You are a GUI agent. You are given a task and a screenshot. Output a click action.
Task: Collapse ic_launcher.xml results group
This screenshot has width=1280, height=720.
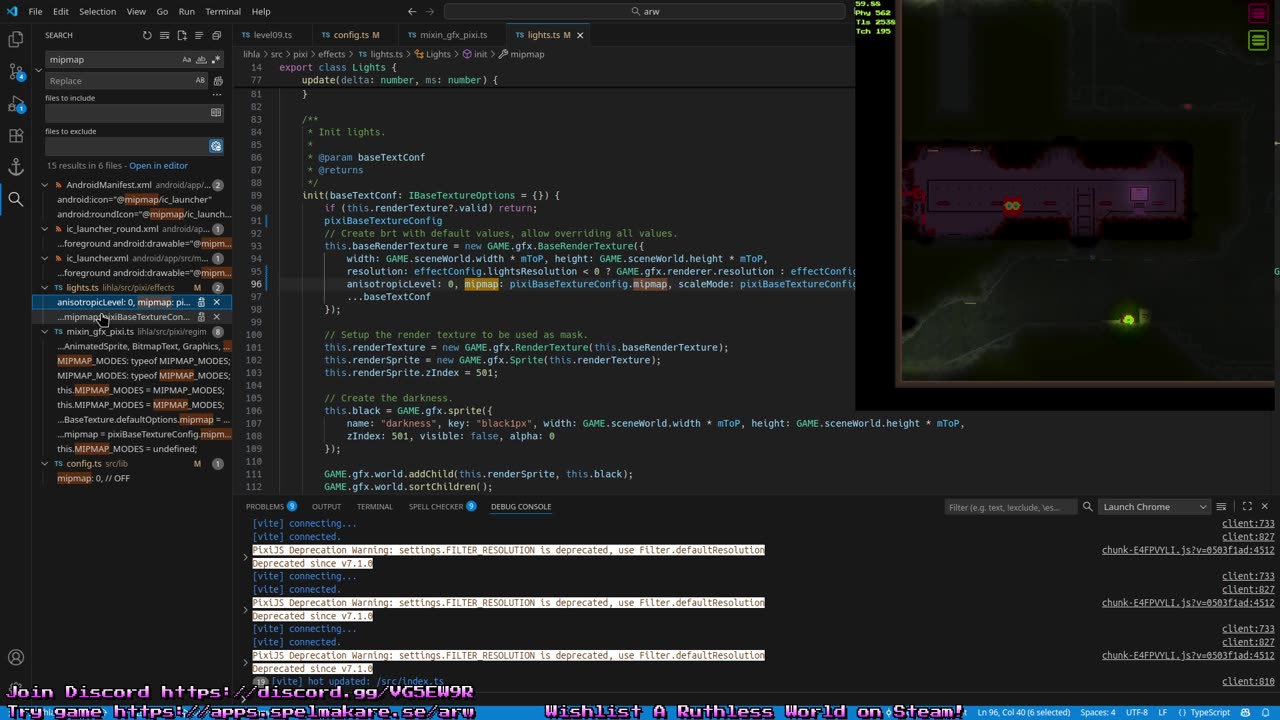click(45, 258)
